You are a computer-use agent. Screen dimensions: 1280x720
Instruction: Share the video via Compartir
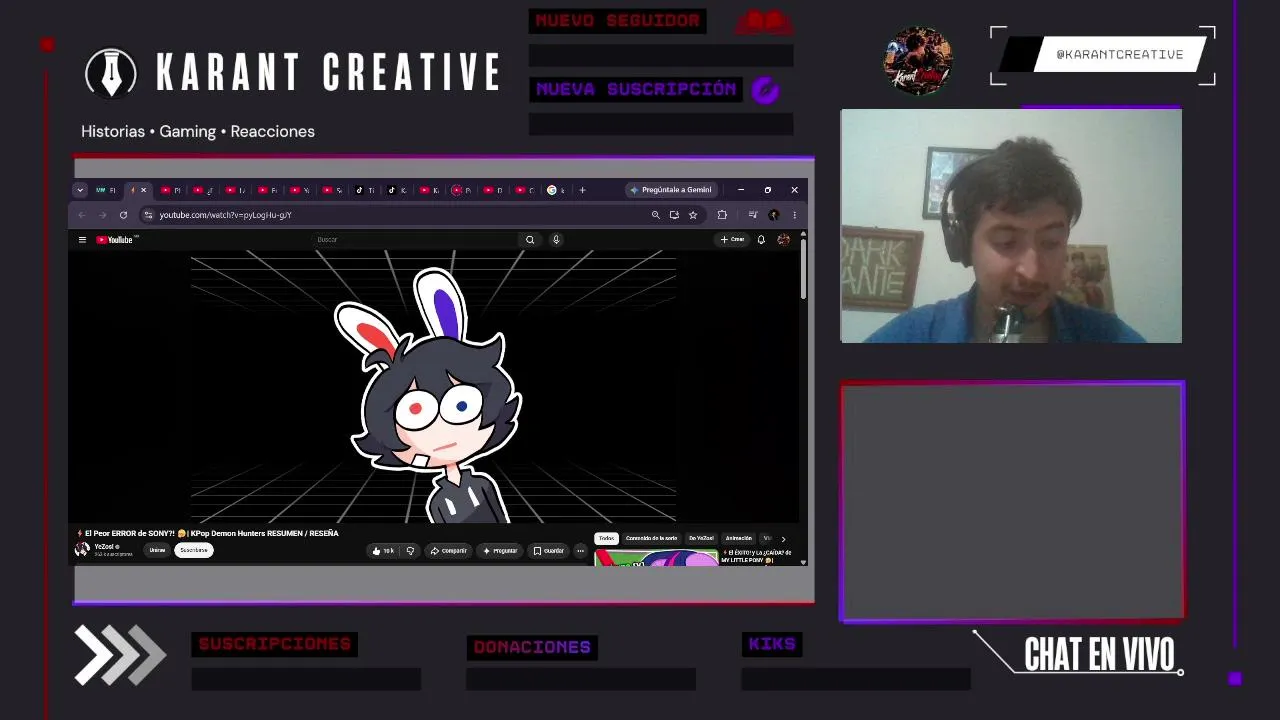[449, 551]
